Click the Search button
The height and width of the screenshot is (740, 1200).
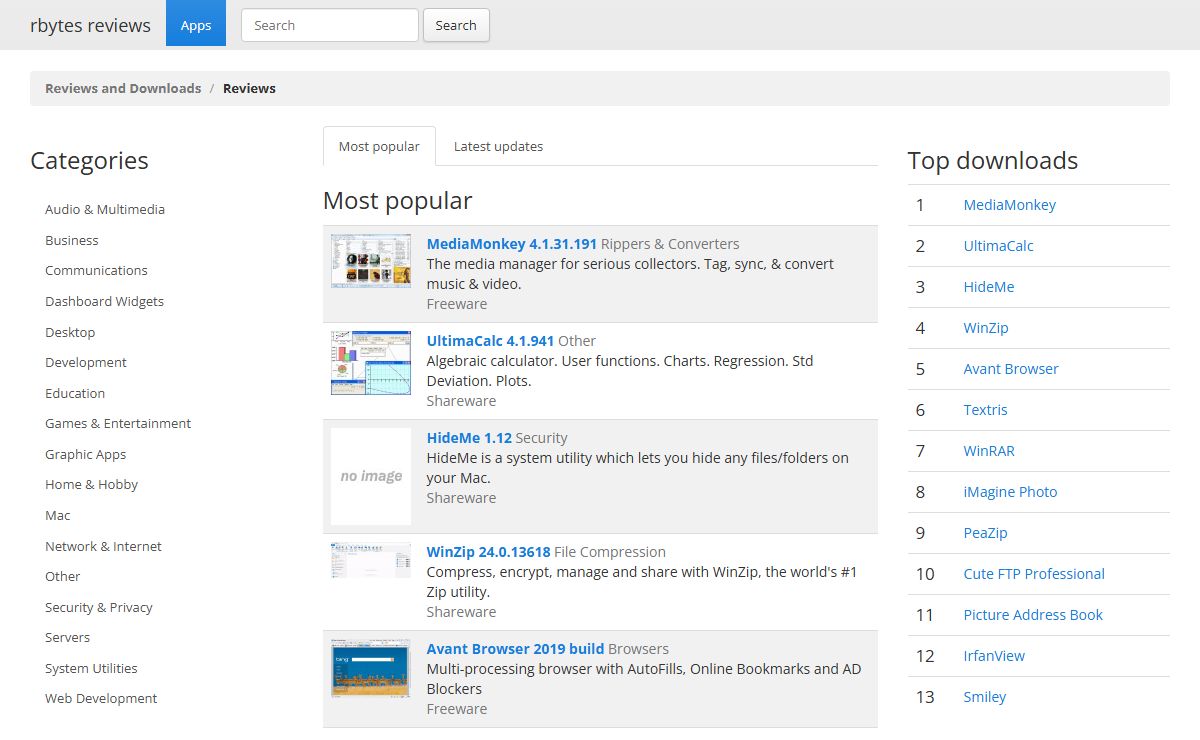coord(456,25)
